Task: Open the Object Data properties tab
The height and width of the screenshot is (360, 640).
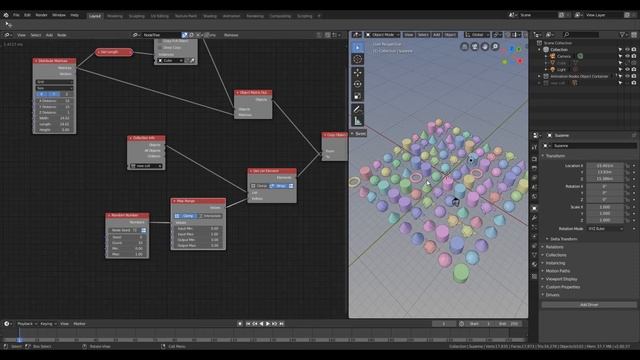Action: point(534,255)
